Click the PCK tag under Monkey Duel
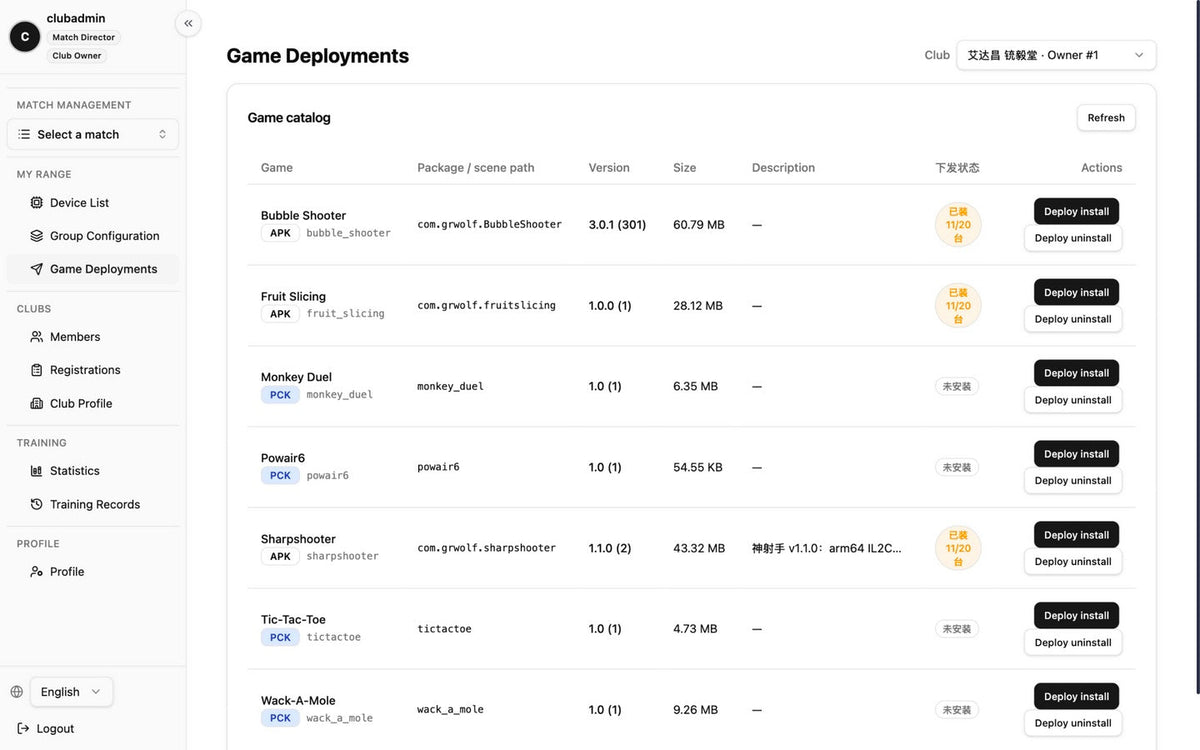This screenshot has height=750, width=1200. click(280, 395)
